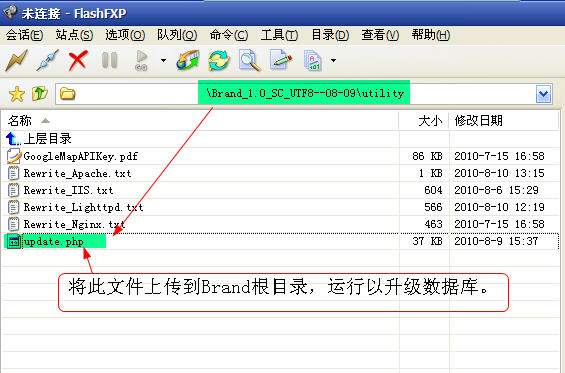565x373 pixels.
Task: Click the red X abort icon
Action: (x=78, y=60)
